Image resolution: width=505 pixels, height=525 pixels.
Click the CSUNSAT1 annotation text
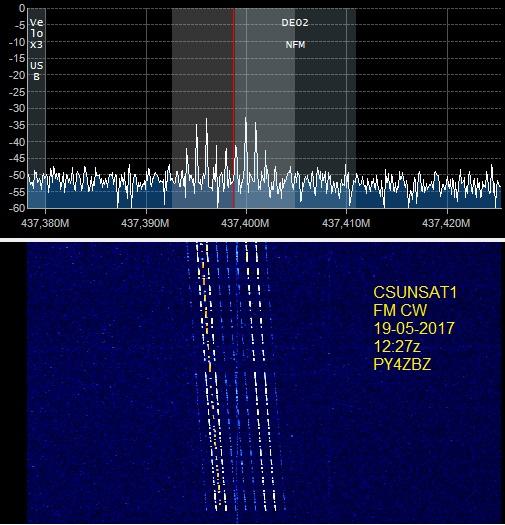(415, 292)
